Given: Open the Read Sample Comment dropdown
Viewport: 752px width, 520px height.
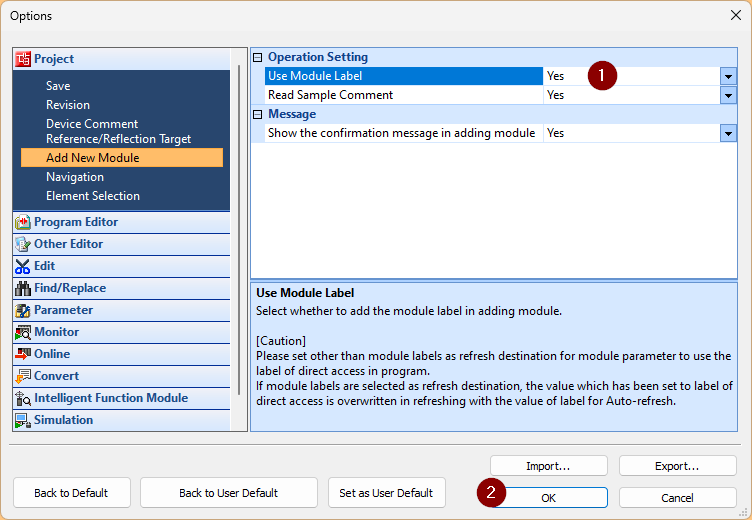Looking at the screenshot, I should (728, 95).
